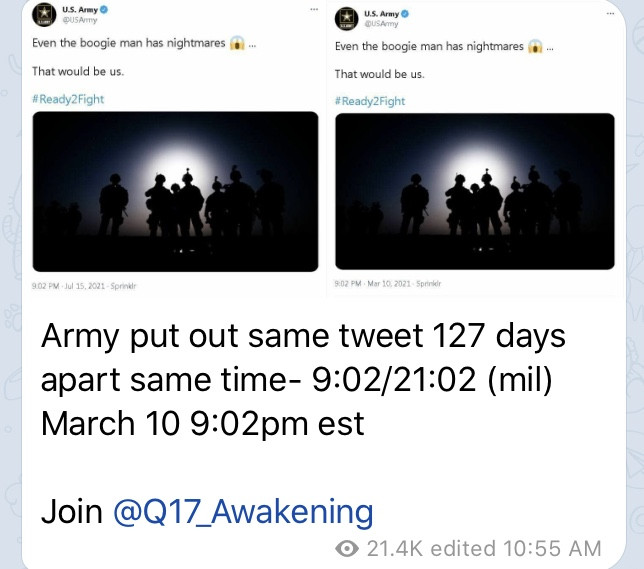
Task: Click the U.S. Army avatar in left tweet
Action: (44, 16)
